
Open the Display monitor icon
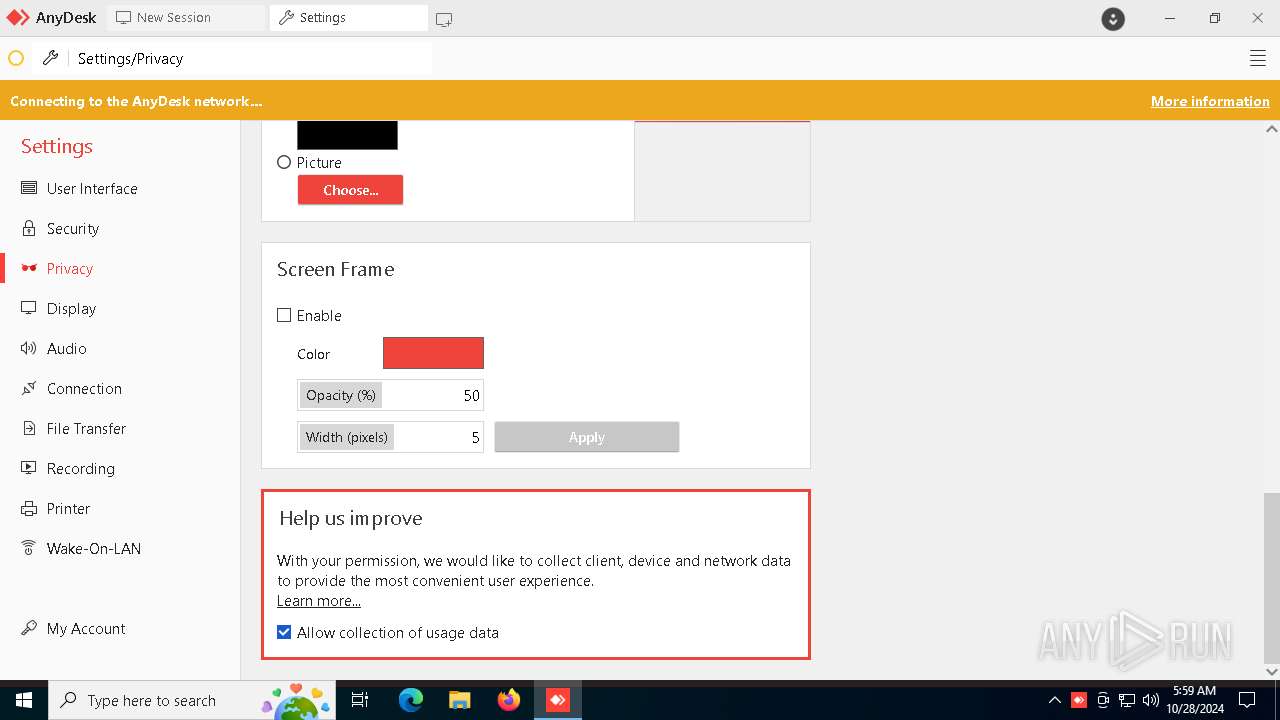click(x=29, y=308)
